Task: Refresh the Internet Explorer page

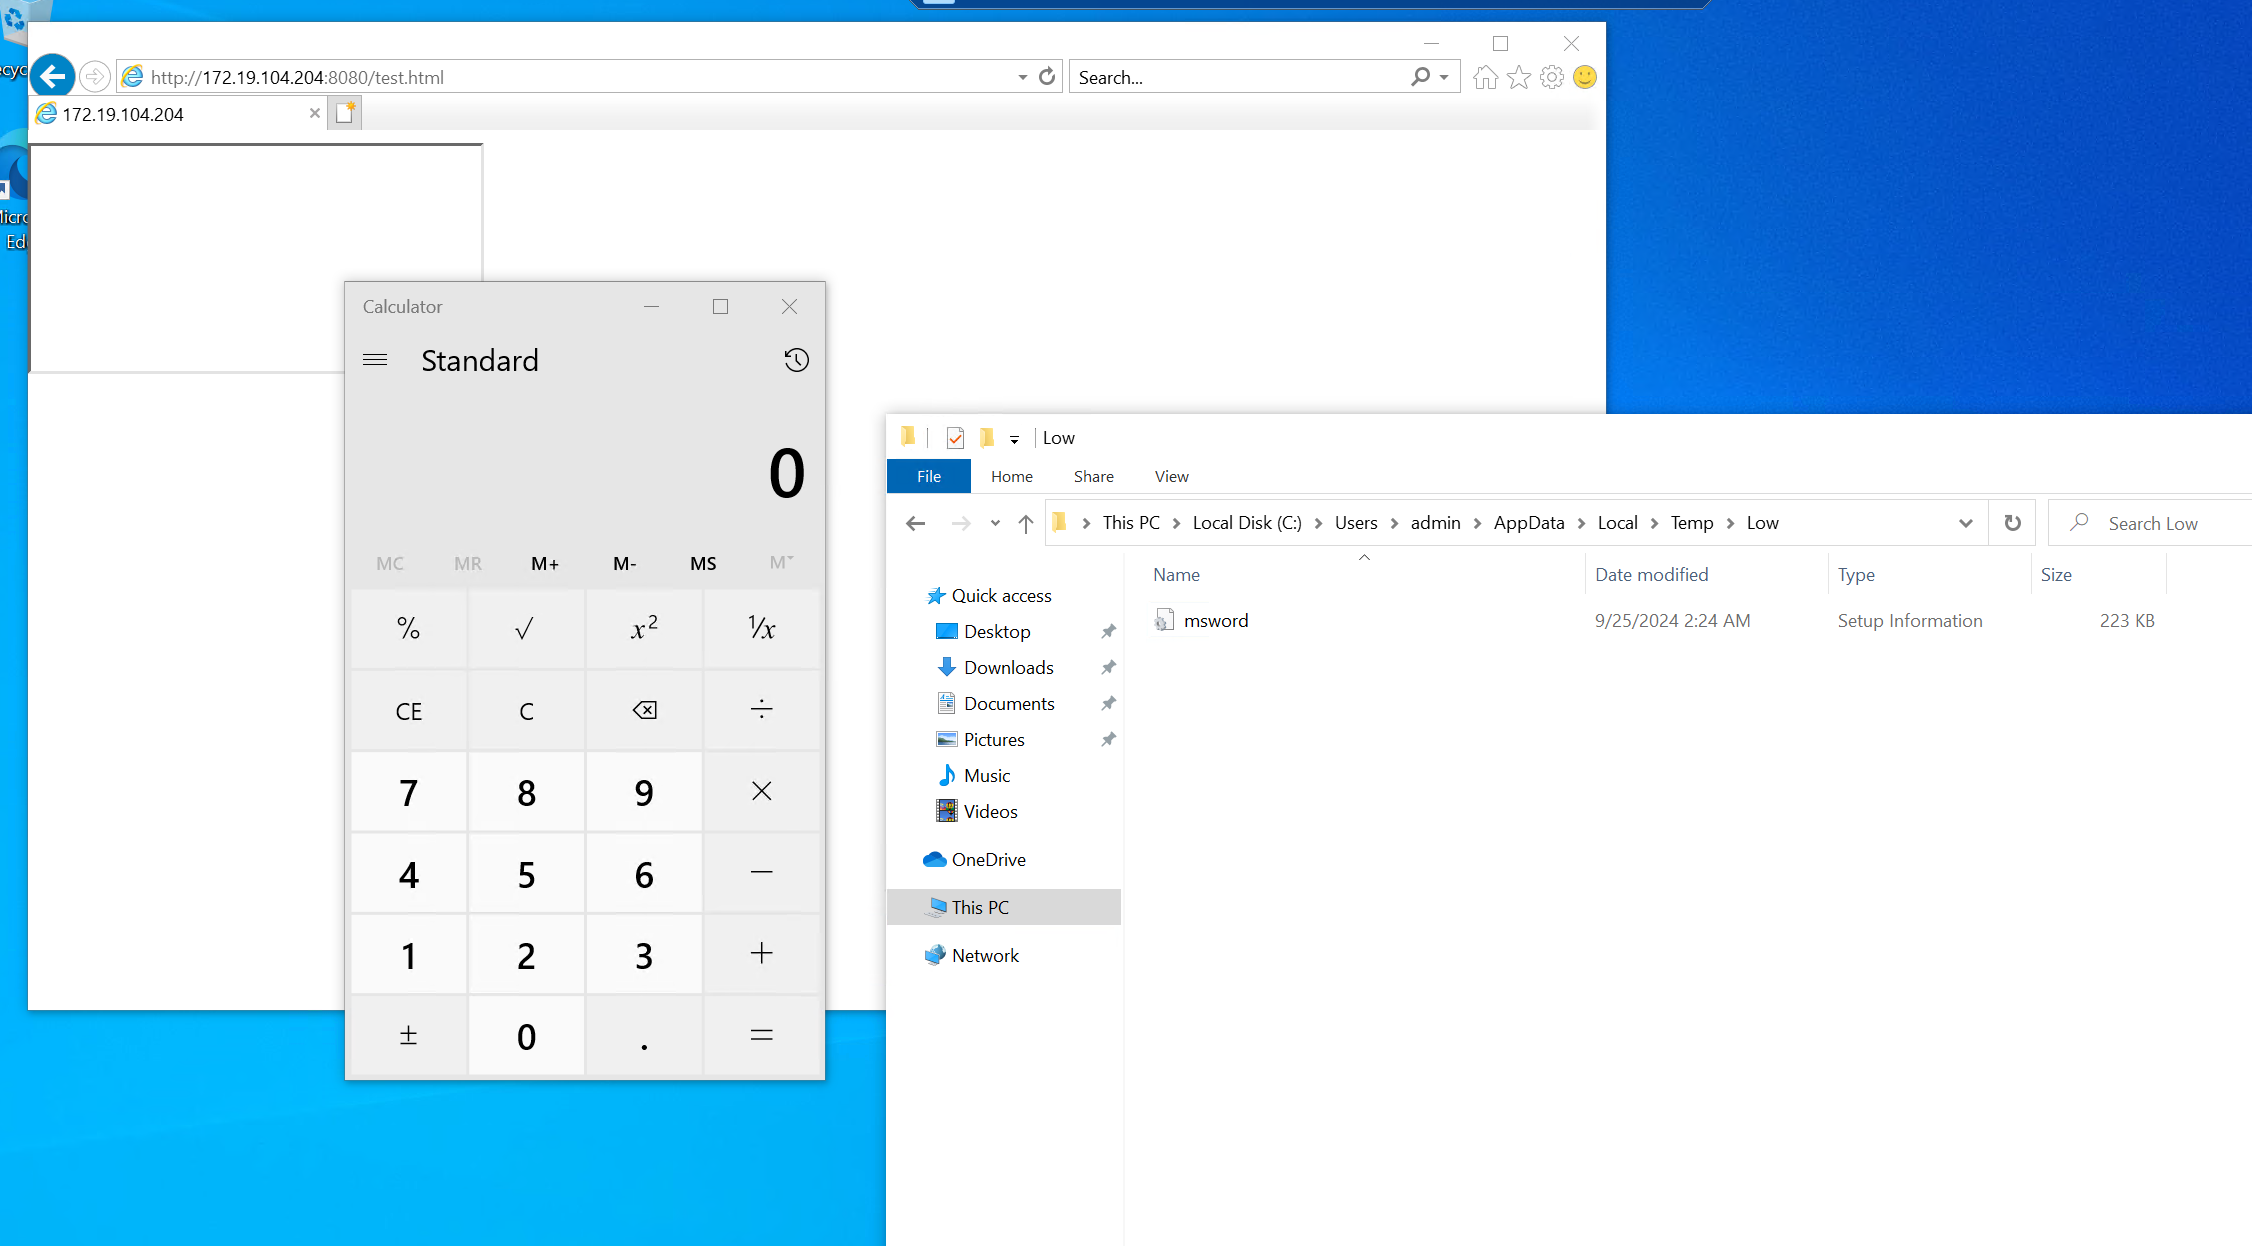Action: pos(1047,77)
